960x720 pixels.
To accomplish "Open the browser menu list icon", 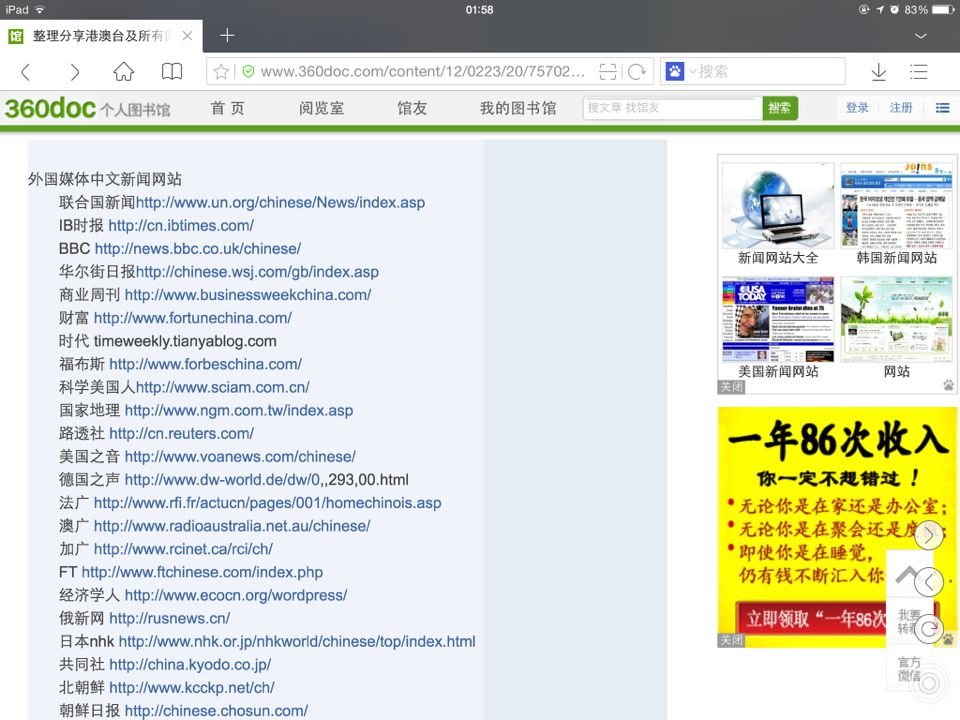I will click(918, 72).
